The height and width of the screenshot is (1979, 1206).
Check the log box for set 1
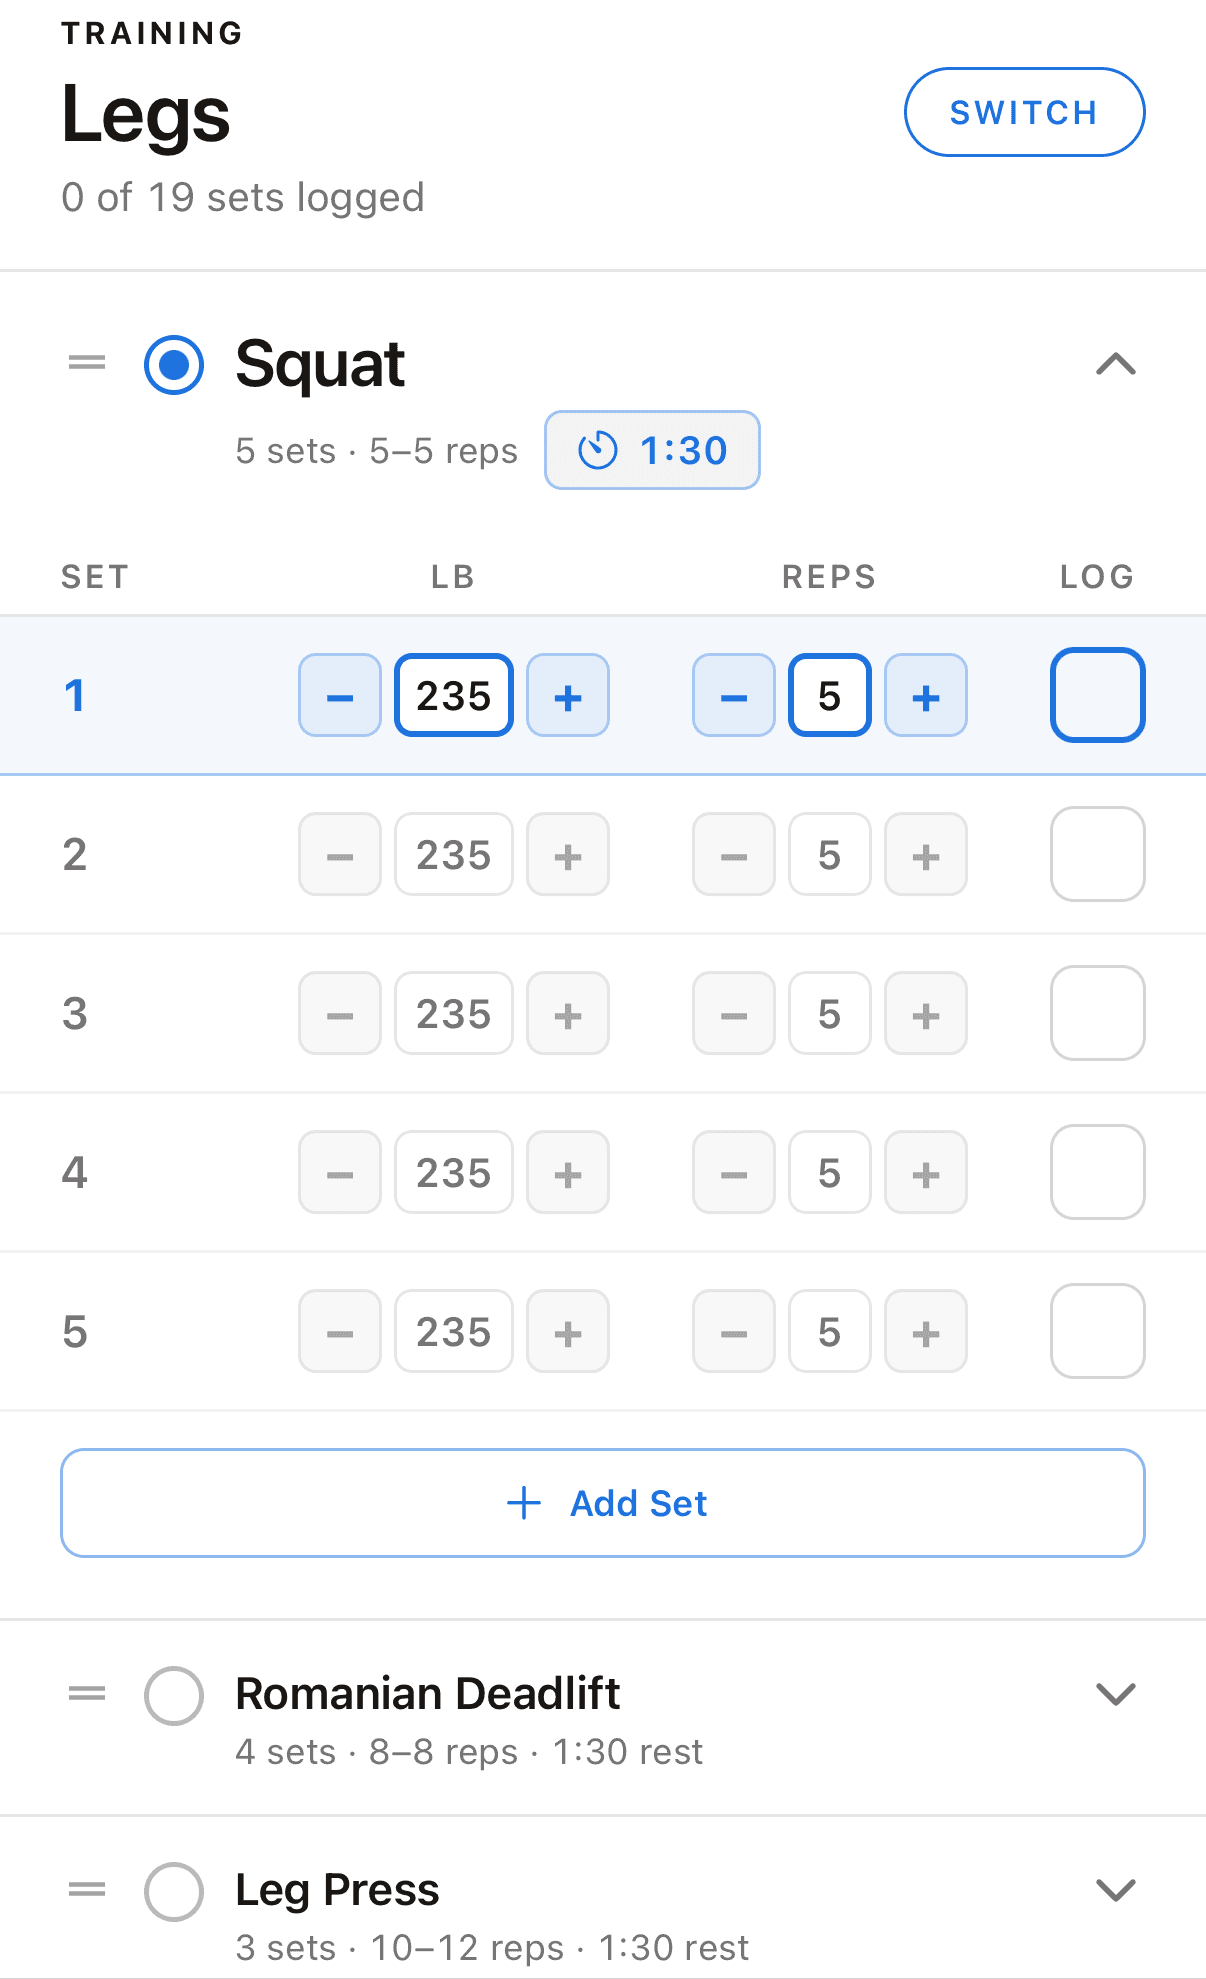click(1098, 695)
